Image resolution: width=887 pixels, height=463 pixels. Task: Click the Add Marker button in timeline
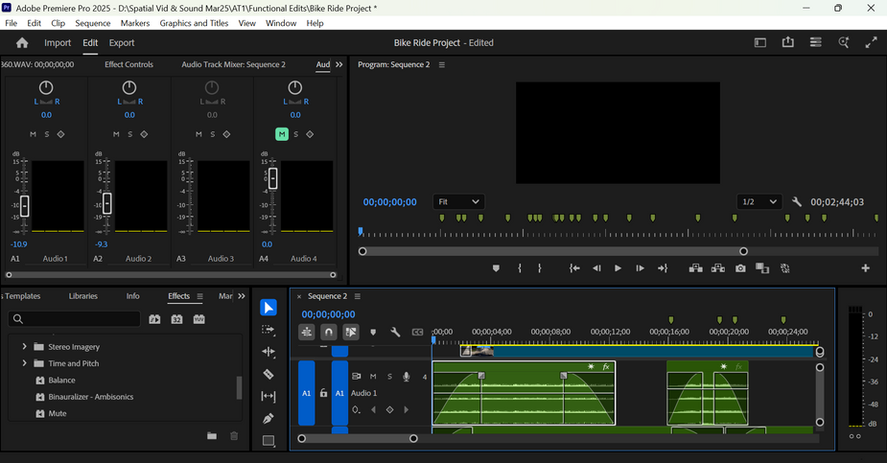pyautogui.click(x=373, y=332)
